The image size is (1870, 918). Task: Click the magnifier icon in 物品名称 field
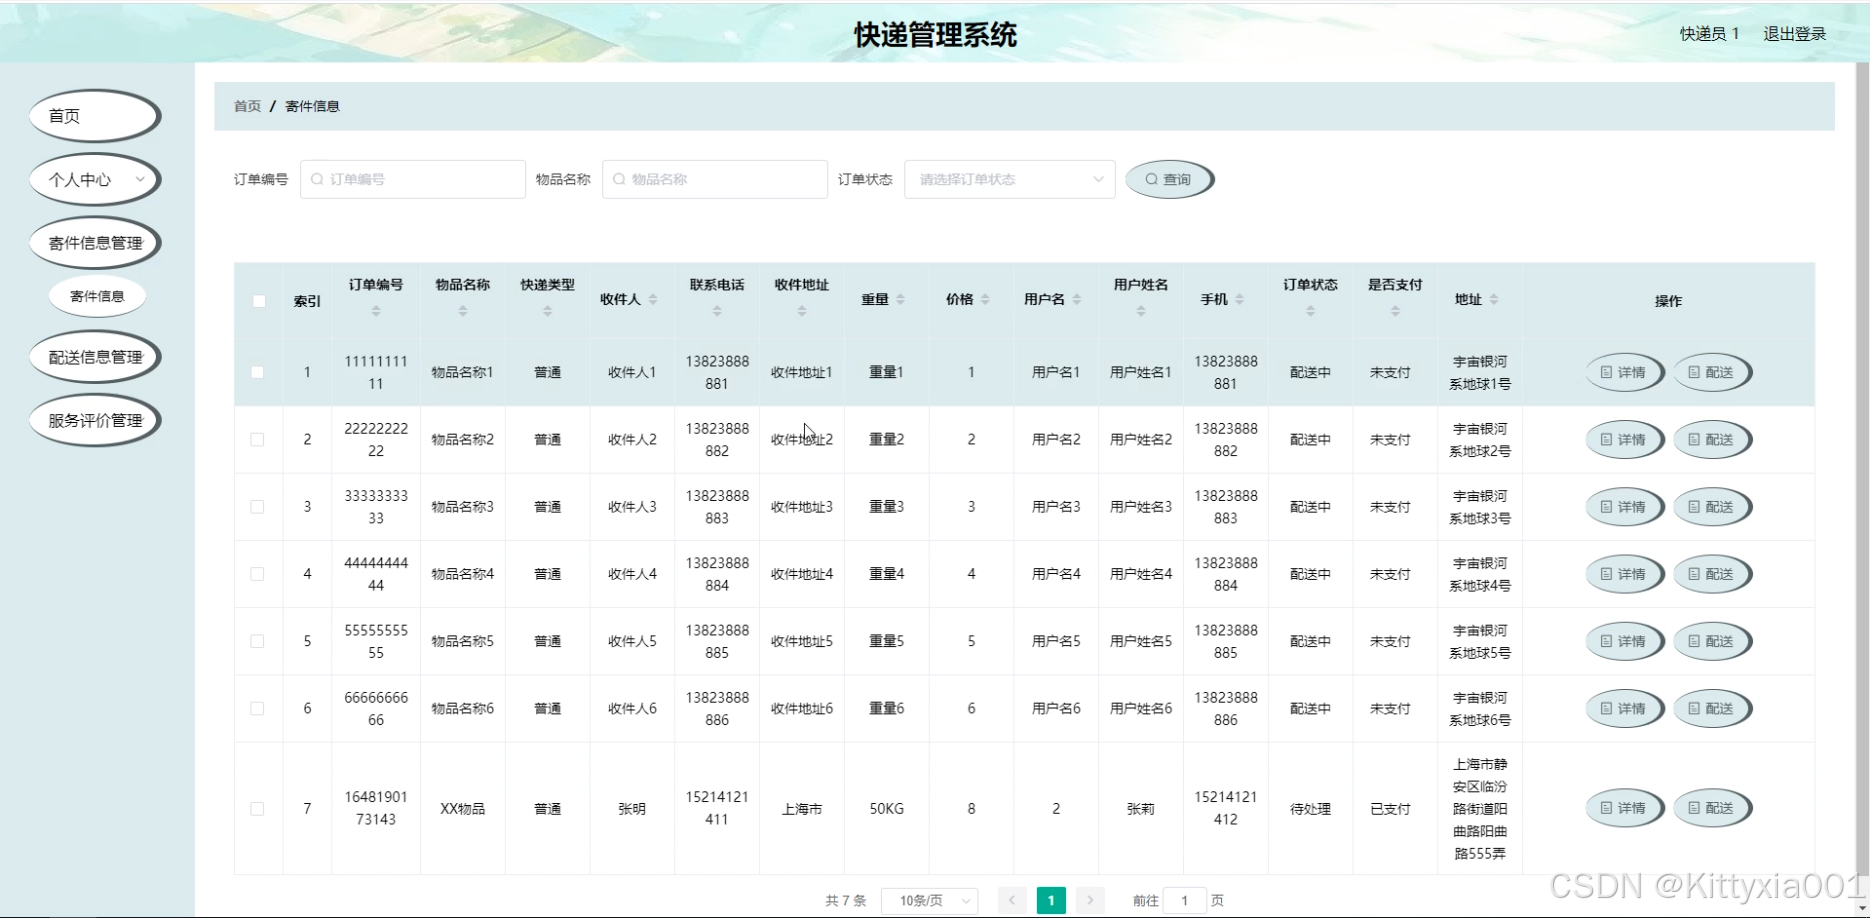[619, 180]
